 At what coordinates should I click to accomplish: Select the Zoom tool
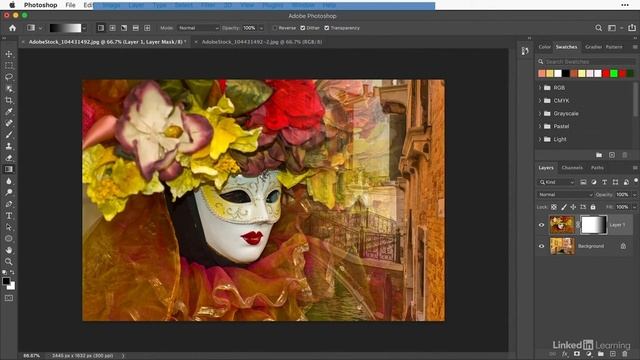9,261
